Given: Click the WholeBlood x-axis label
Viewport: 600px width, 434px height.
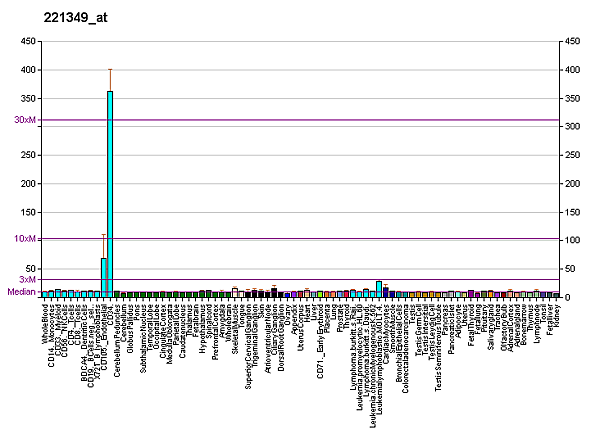Looking at the screenshot, I should point(46,324).
